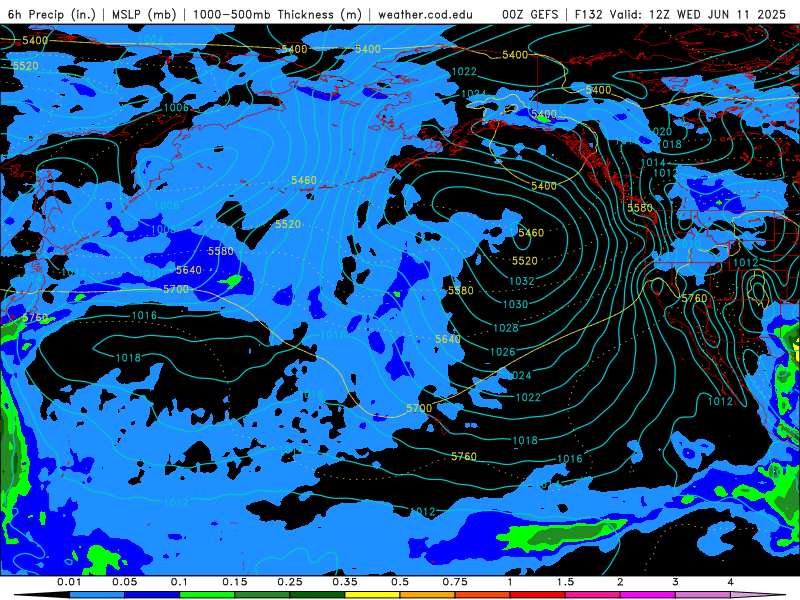Click the dark green 0.25 legend swatch
The image size is (800, 600).
click(317, 595)
